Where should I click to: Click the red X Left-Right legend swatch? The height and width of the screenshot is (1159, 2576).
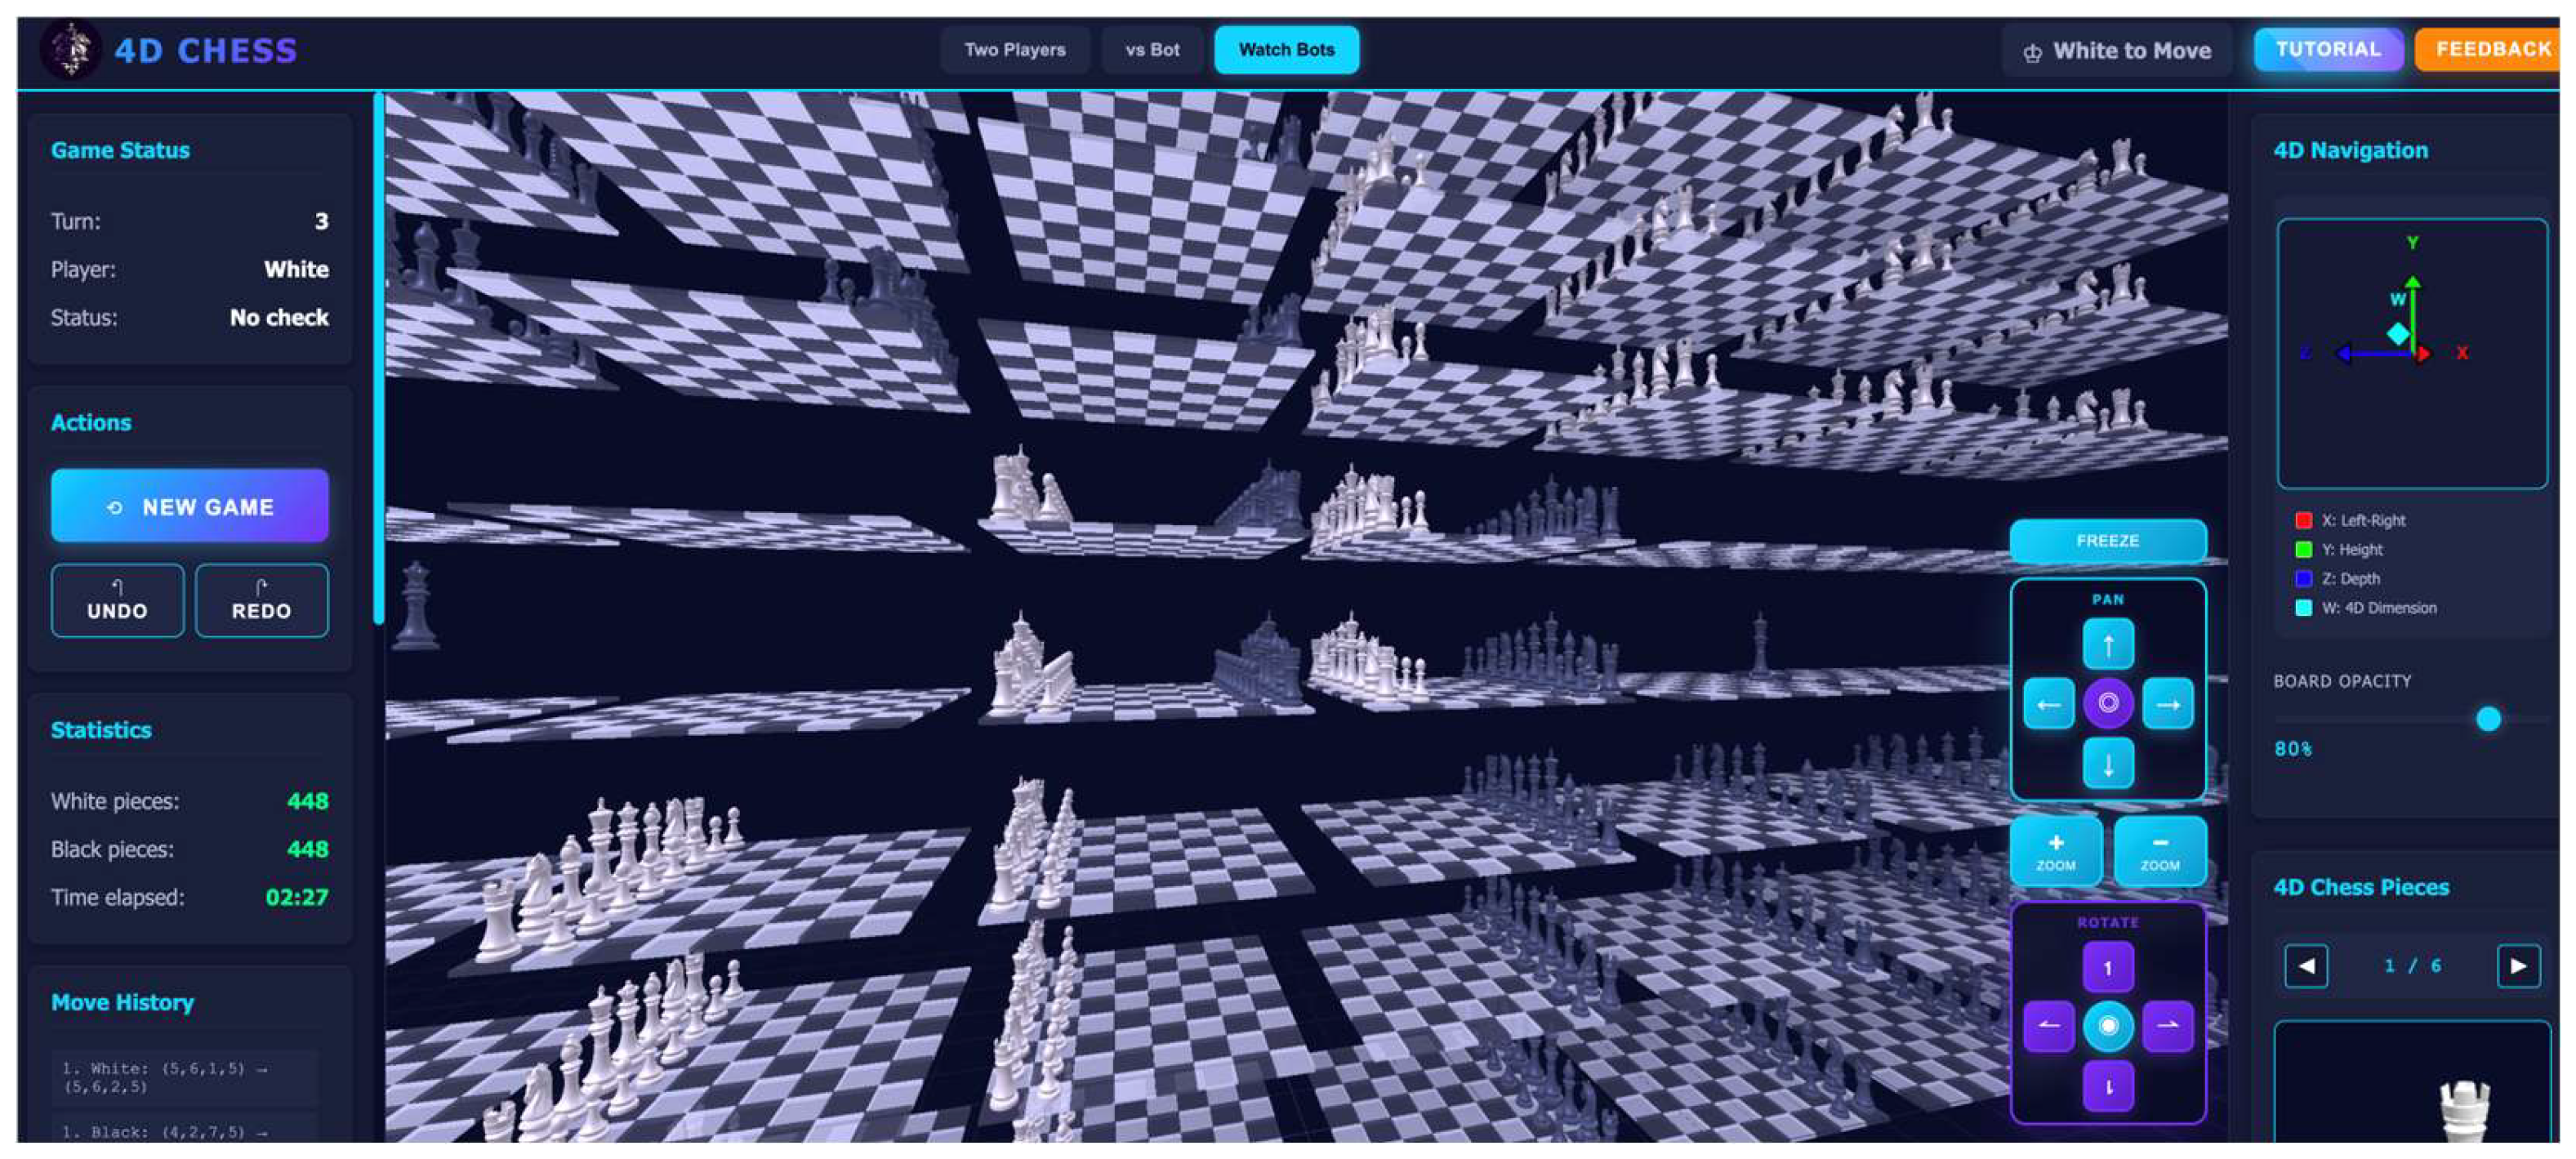(x=2303, y=520)
